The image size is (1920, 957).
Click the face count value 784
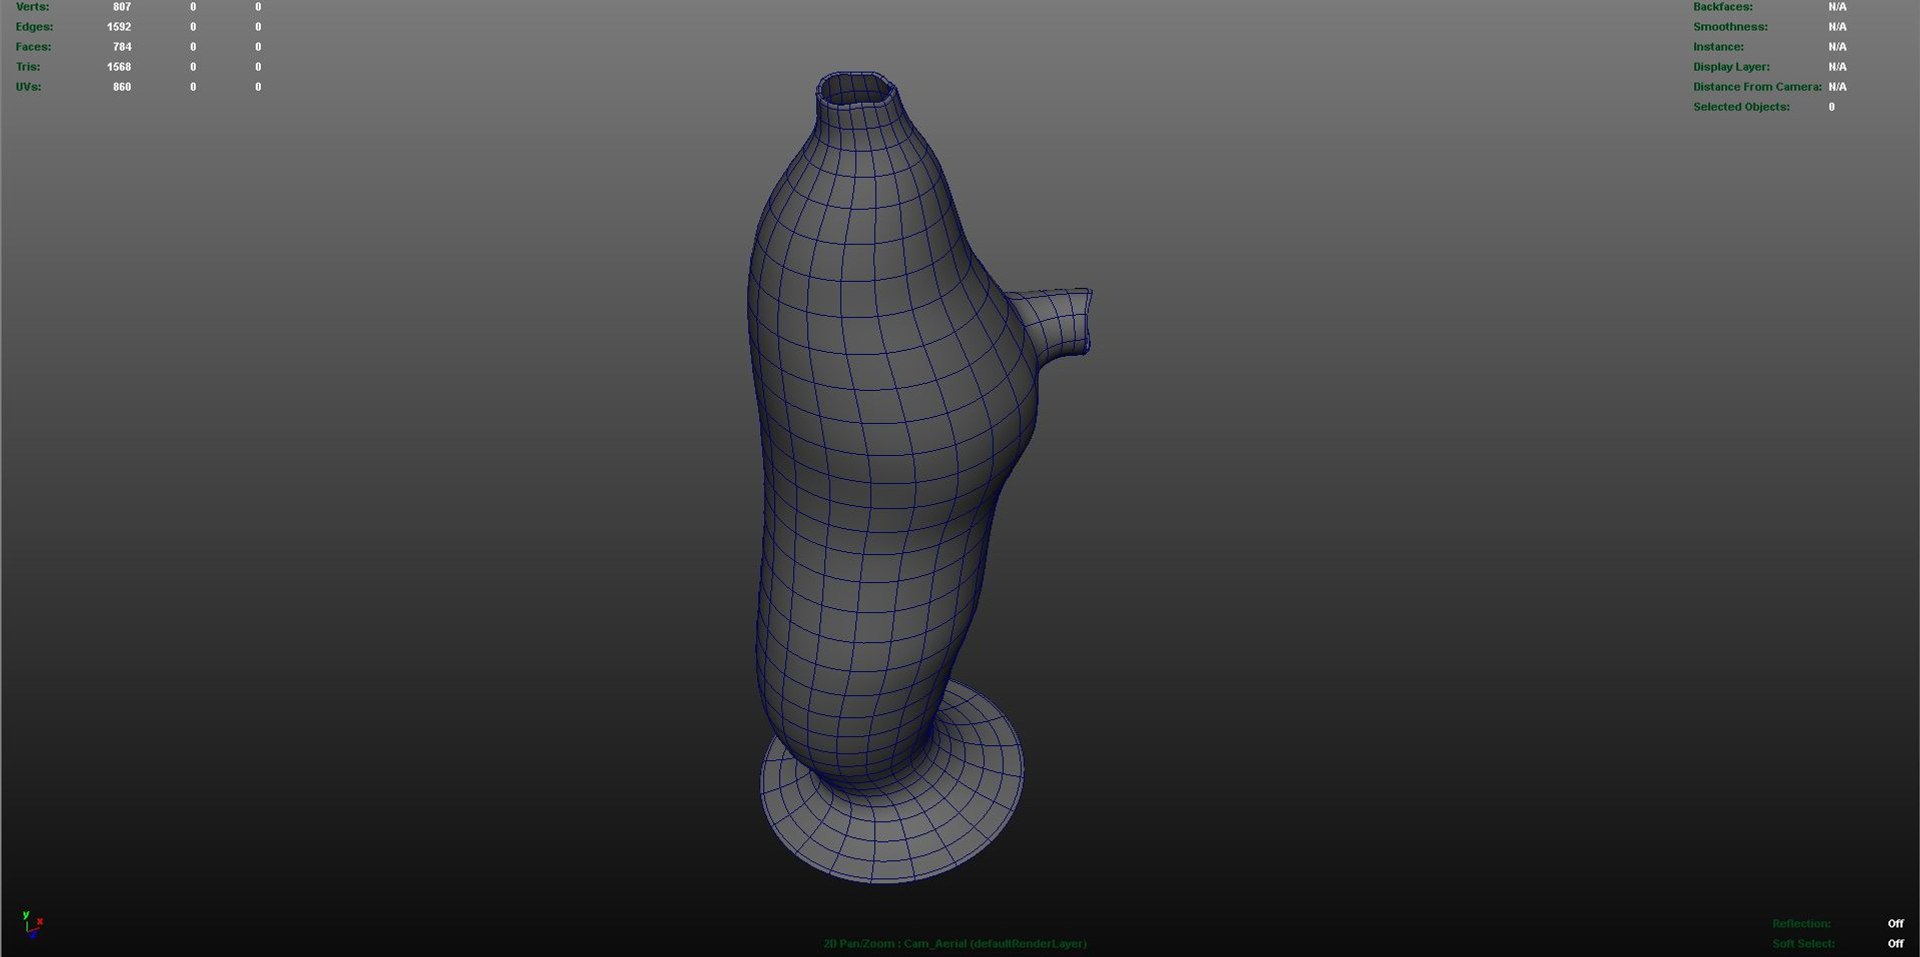coord(122,47)
